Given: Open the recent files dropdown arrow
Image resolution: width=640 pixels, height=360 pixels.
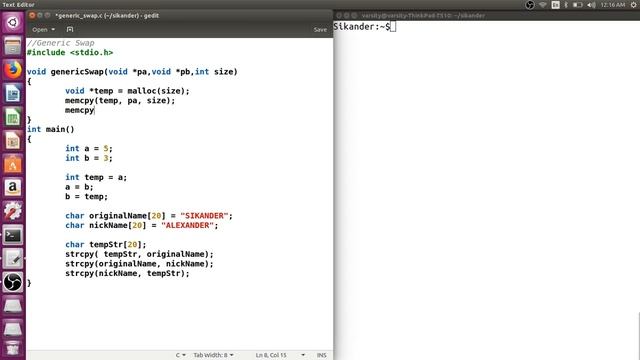Looking at the screenshot, I should [x=53, y=29].
